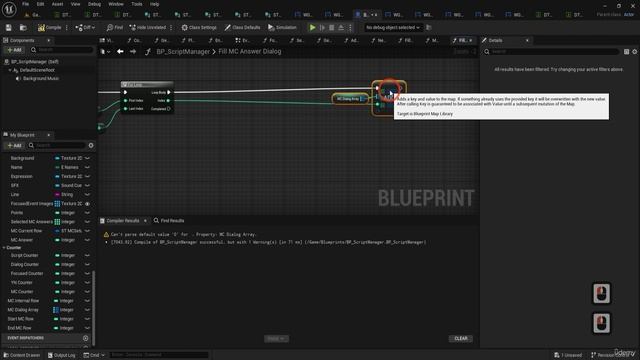Screen dimensions: 640x360
Task: Click the Browse to asset icon
Action: pyautogui.click(x=23, y=27)
